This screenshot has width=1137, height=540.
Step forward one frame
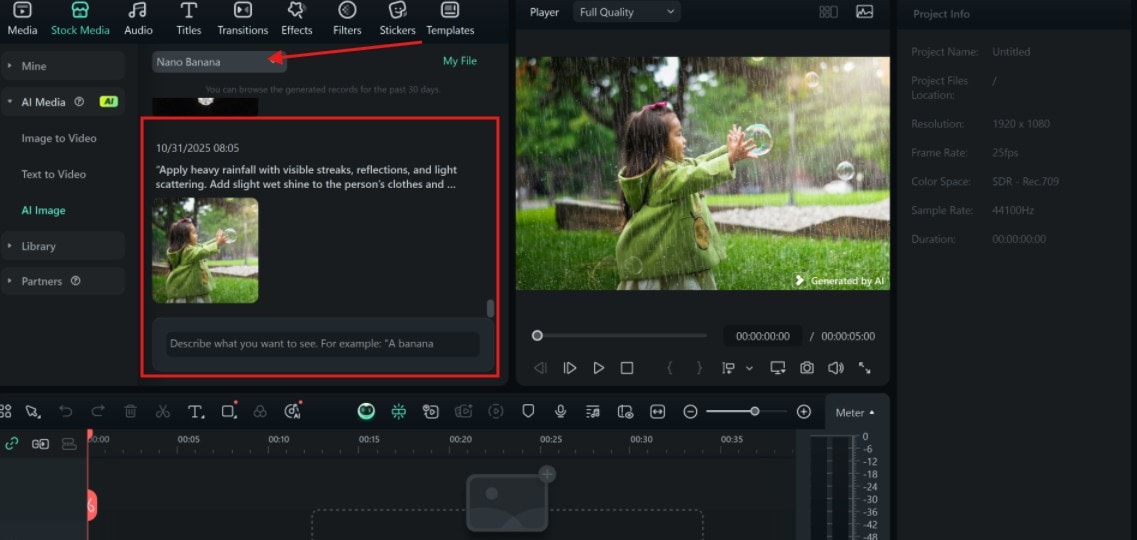570,368
